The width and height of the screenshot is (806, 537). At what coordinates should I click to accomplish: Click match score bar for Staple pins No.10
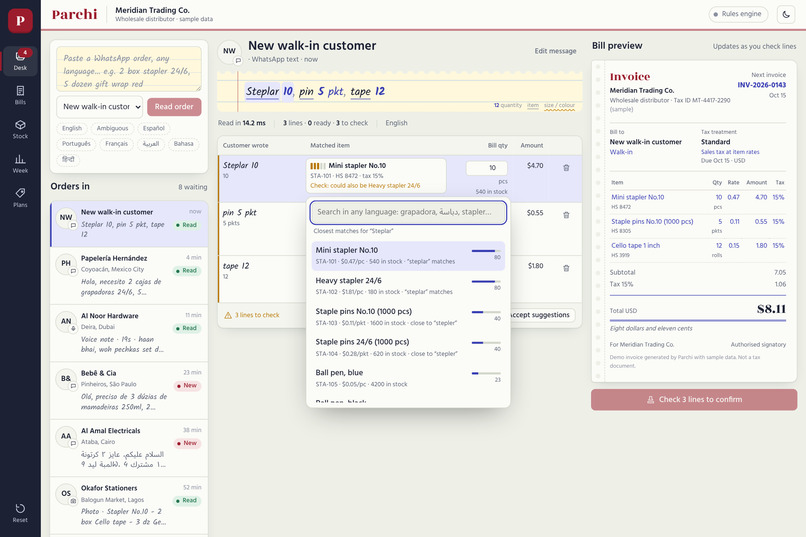point(486,312)
